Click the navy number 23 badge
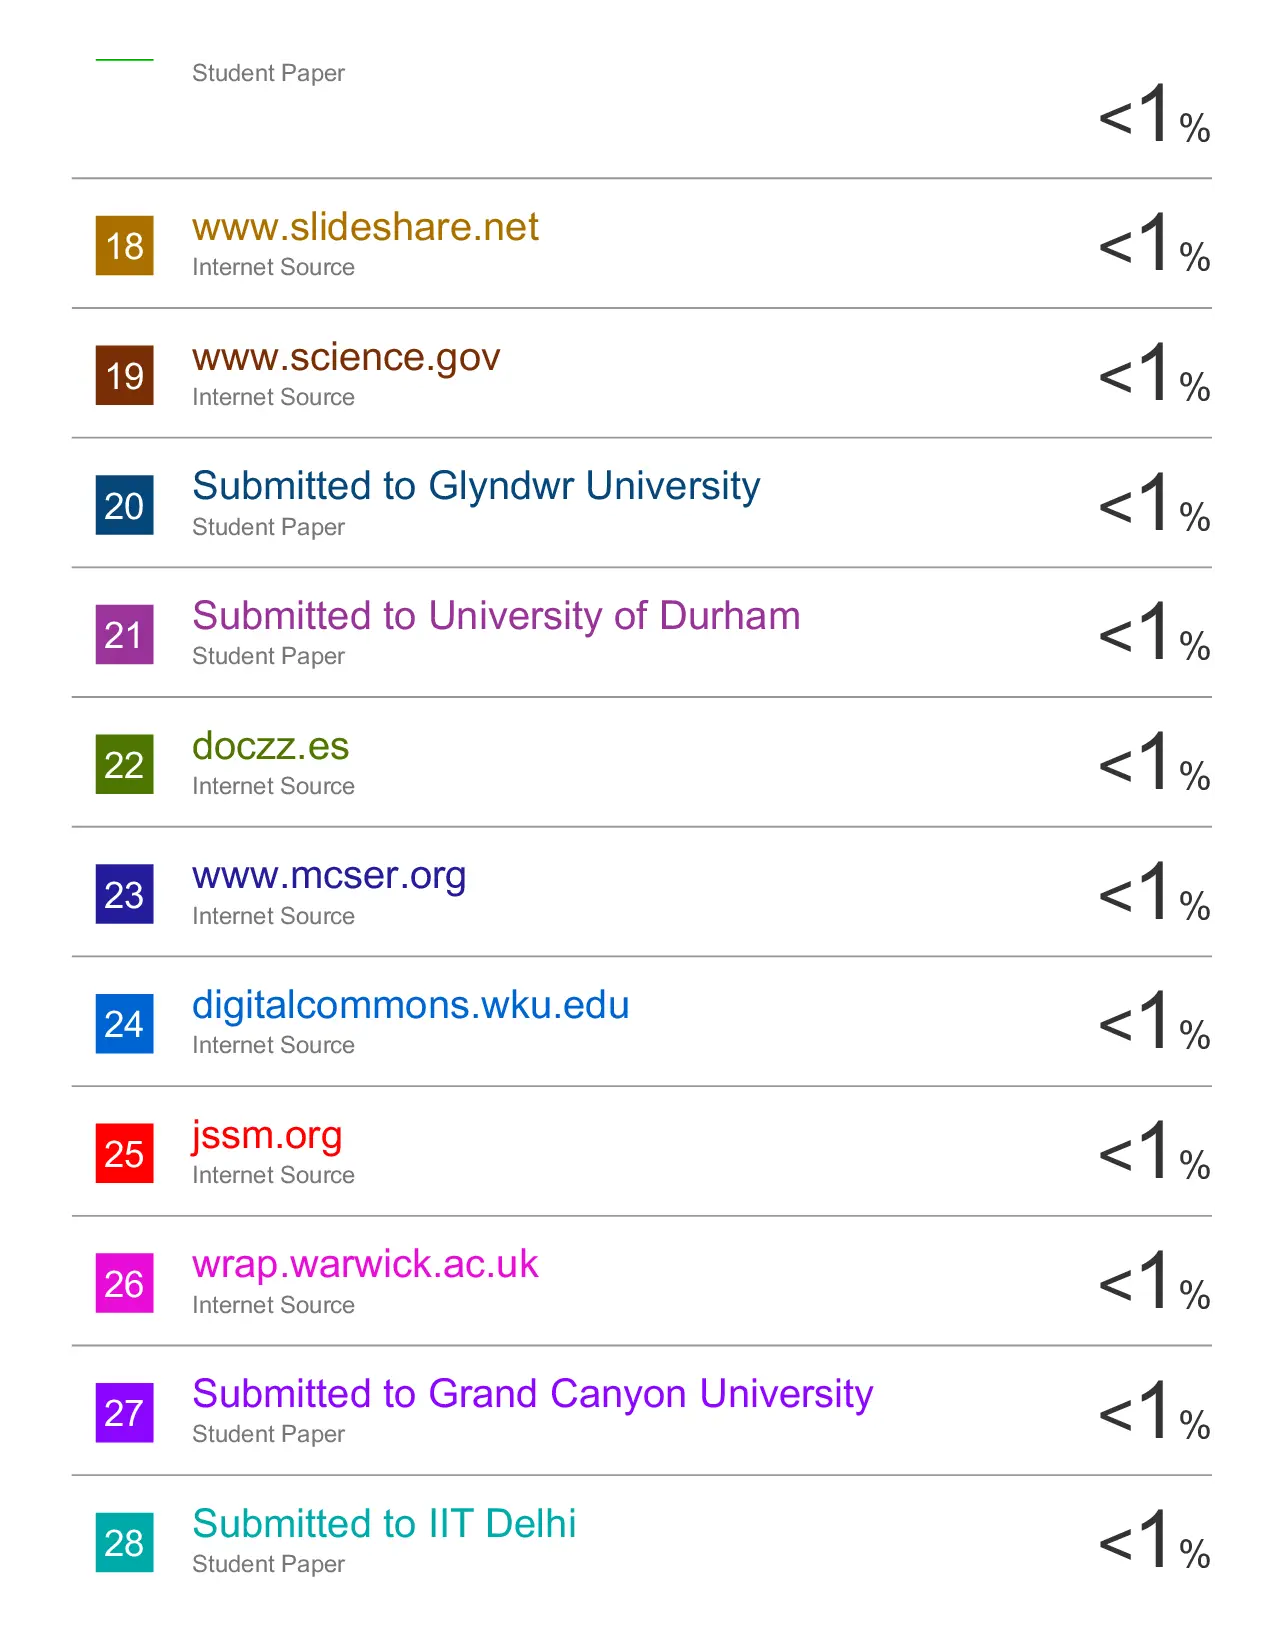The height and width of the screenshot is (1650, 1275). pos(124,894)
